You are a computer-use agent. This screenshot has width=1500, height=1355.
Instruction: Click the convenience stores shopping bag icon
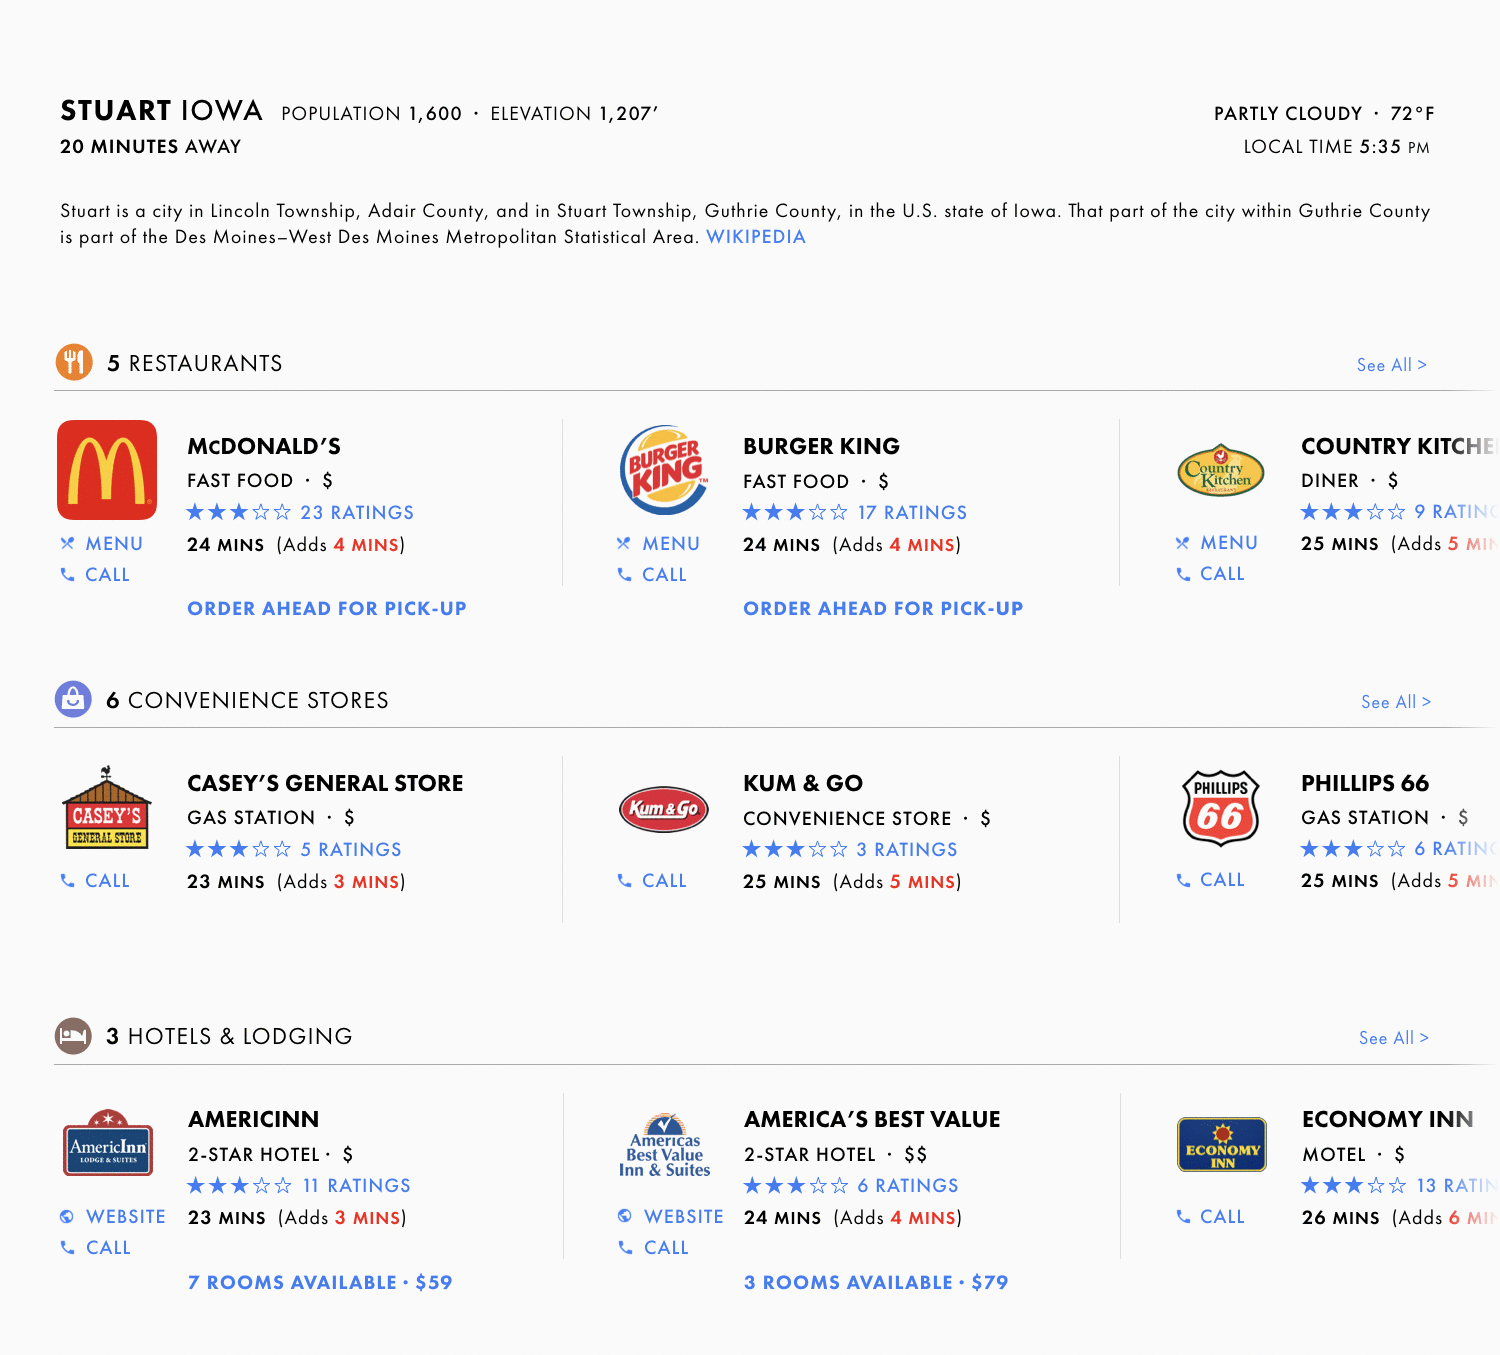pos(73,699)
